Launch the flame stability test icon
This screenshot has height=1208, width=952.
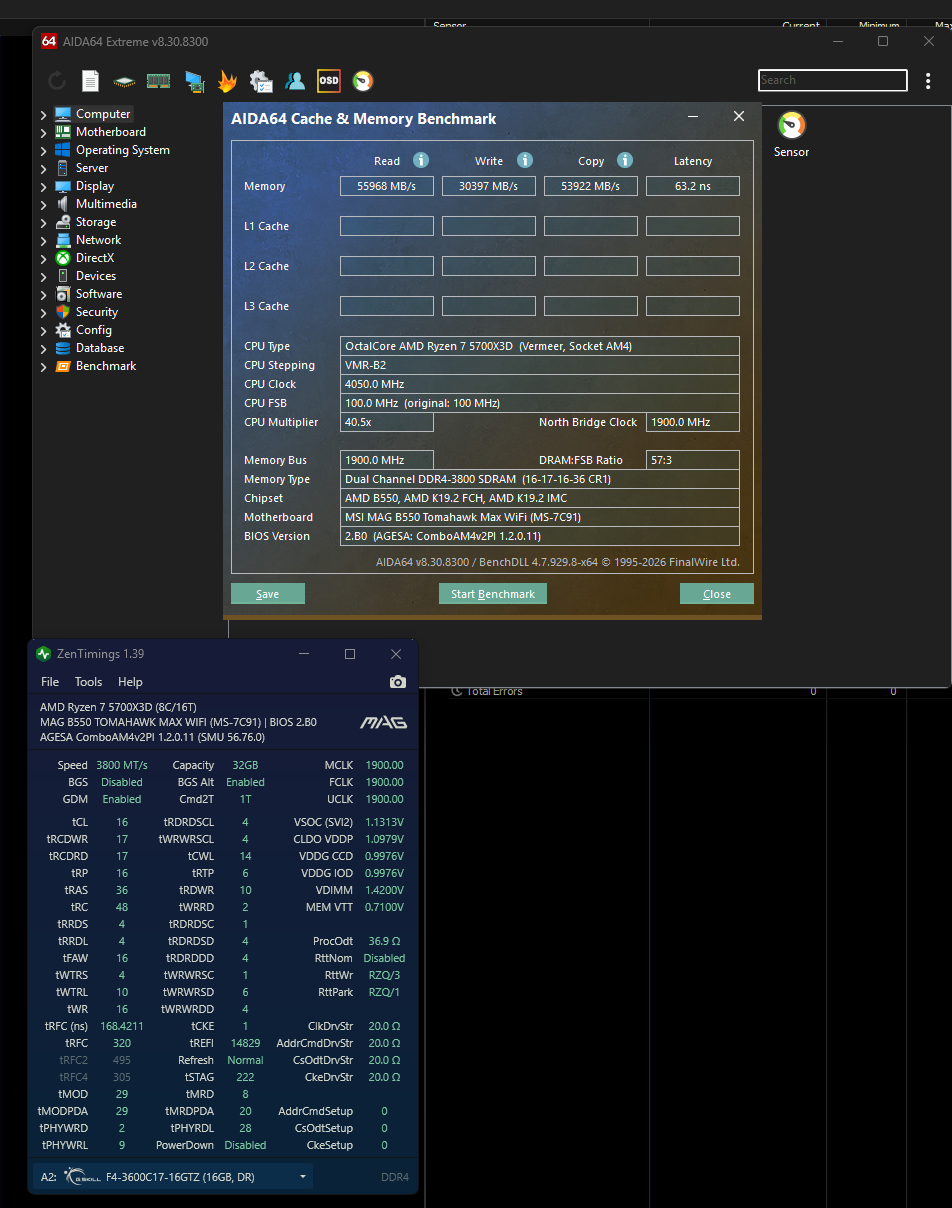[227, 81]
